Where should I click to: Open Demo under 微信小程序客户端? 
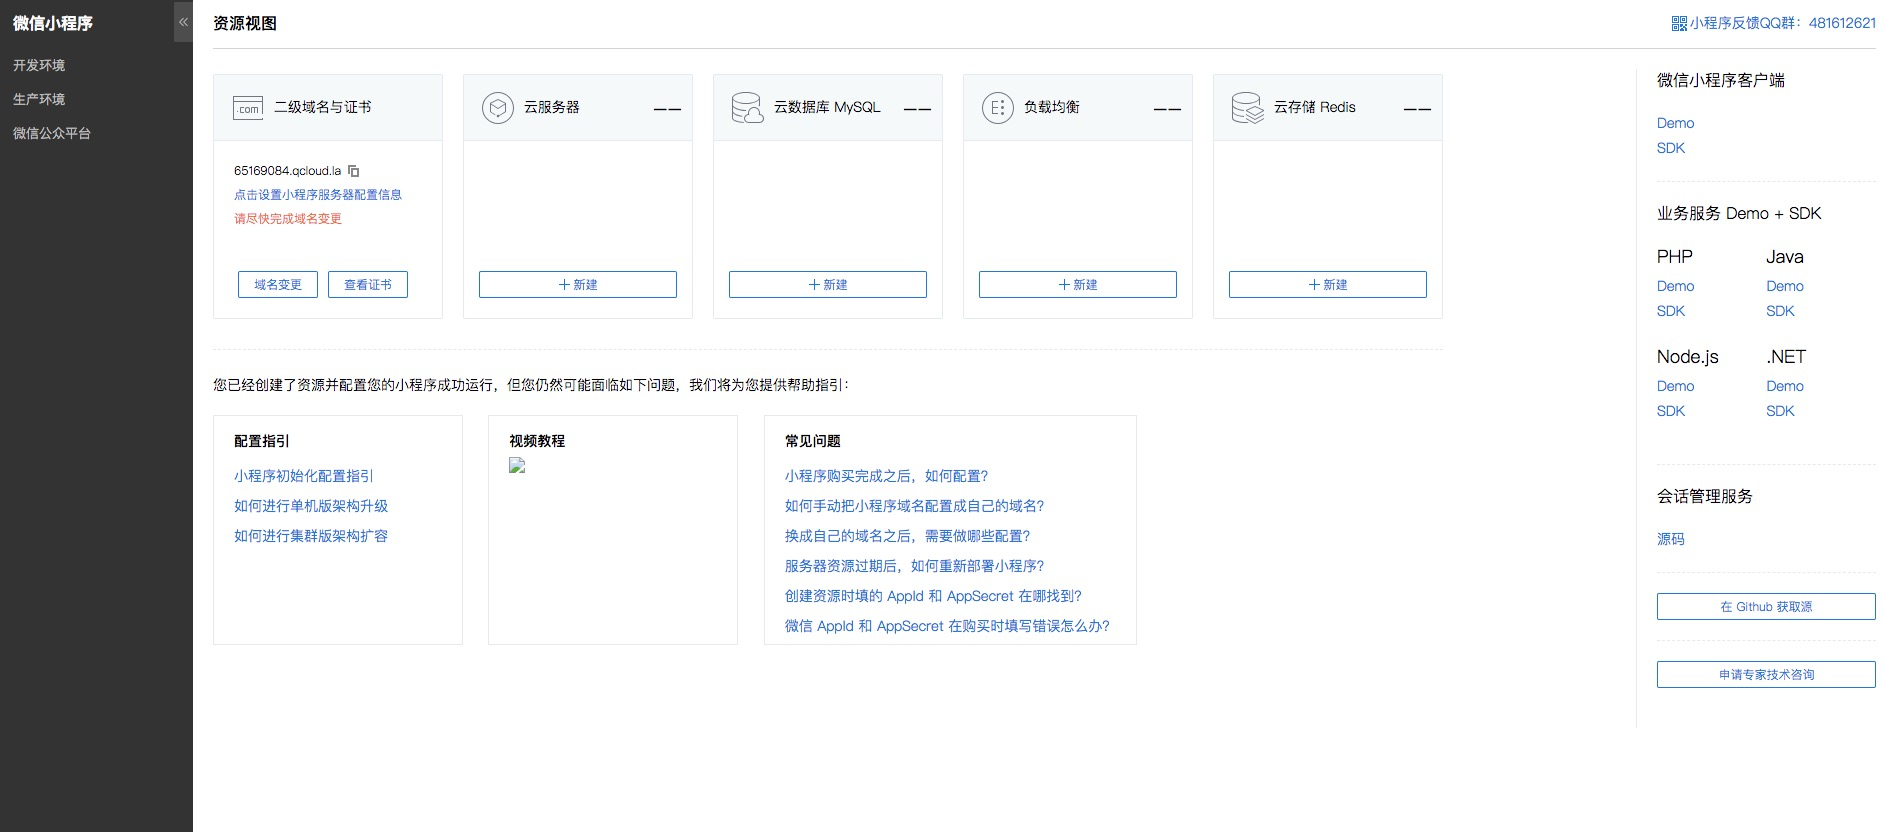tap(1676, 123)
